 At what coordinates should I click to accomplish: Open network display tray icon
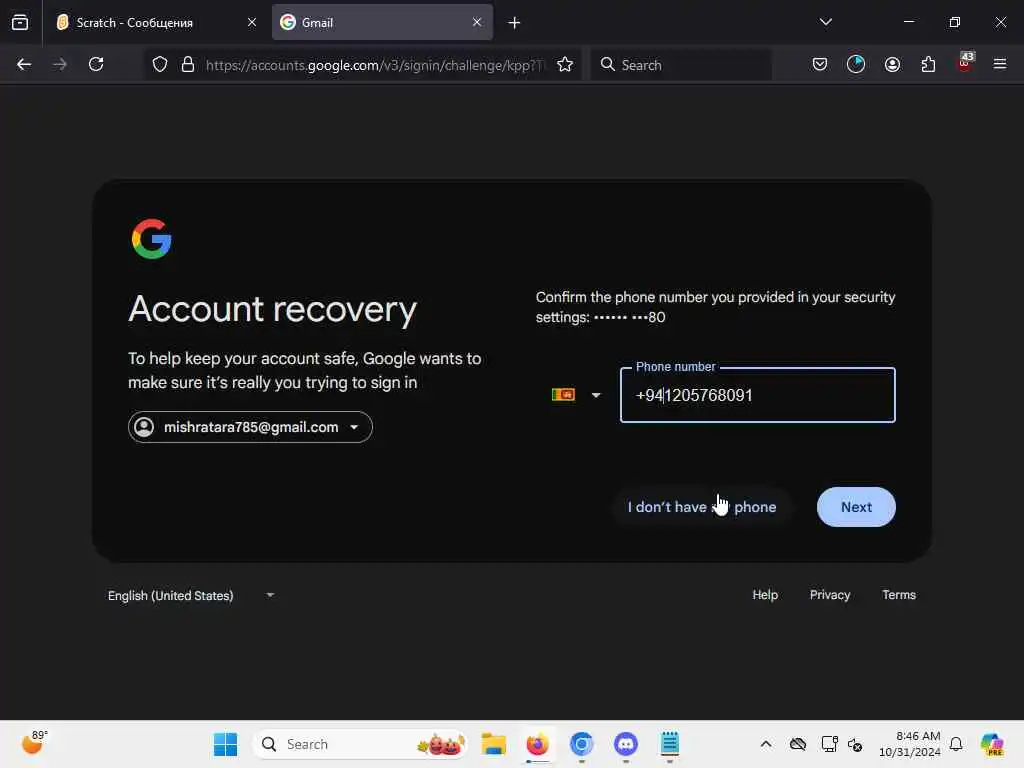829,744
